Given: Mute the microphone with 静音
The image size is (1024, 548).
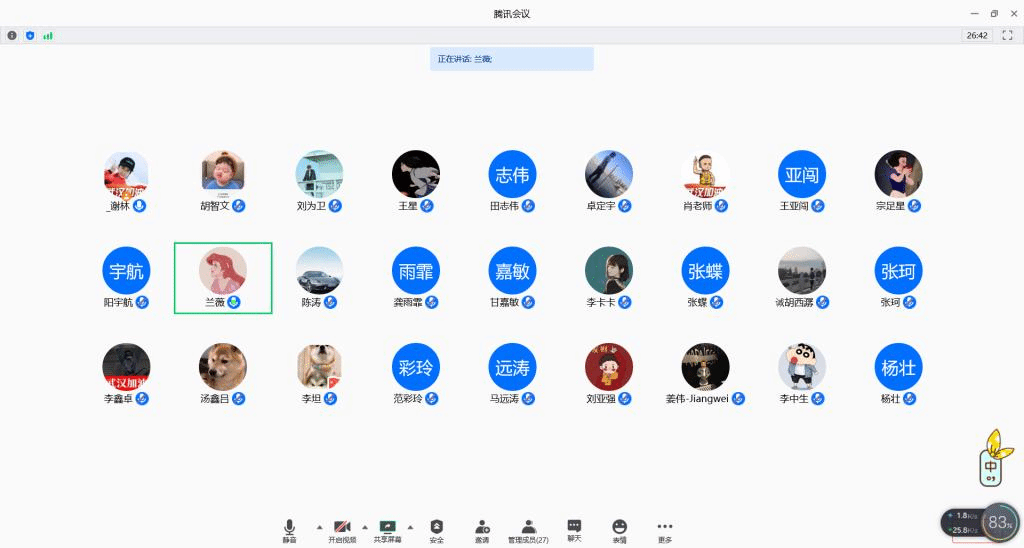Looking at the screenshot, I should coord(289,531).
